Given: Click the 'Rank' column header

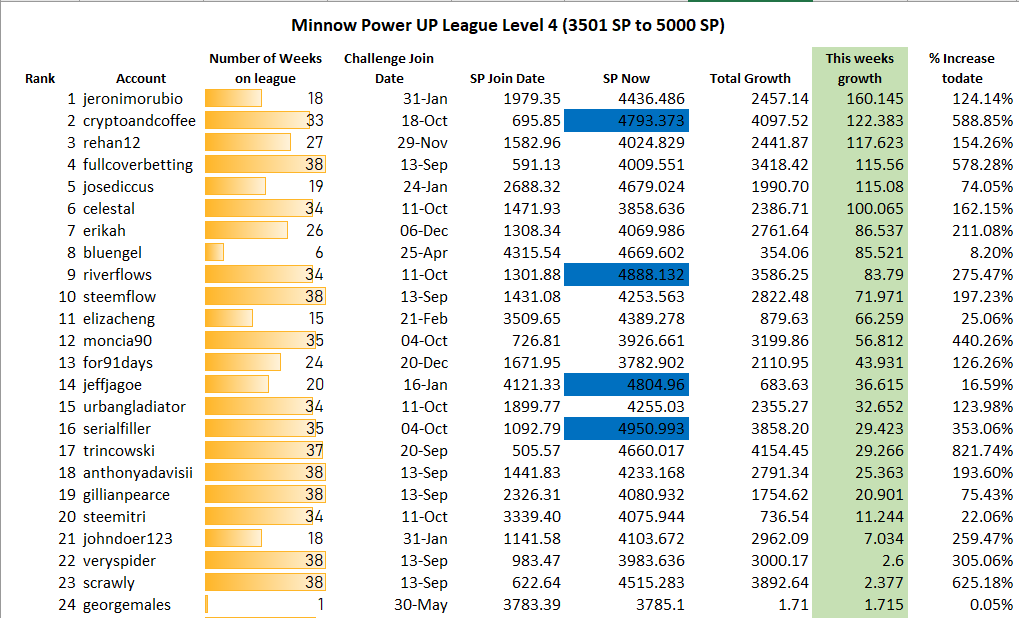Looking at the screenshot, I should [40, 79].
